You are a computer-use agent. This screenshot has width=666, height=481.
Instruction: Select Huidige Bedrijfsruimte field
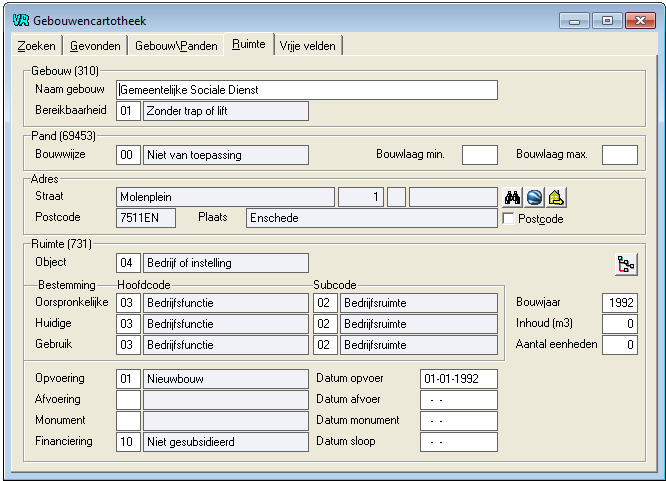[419, 324]
